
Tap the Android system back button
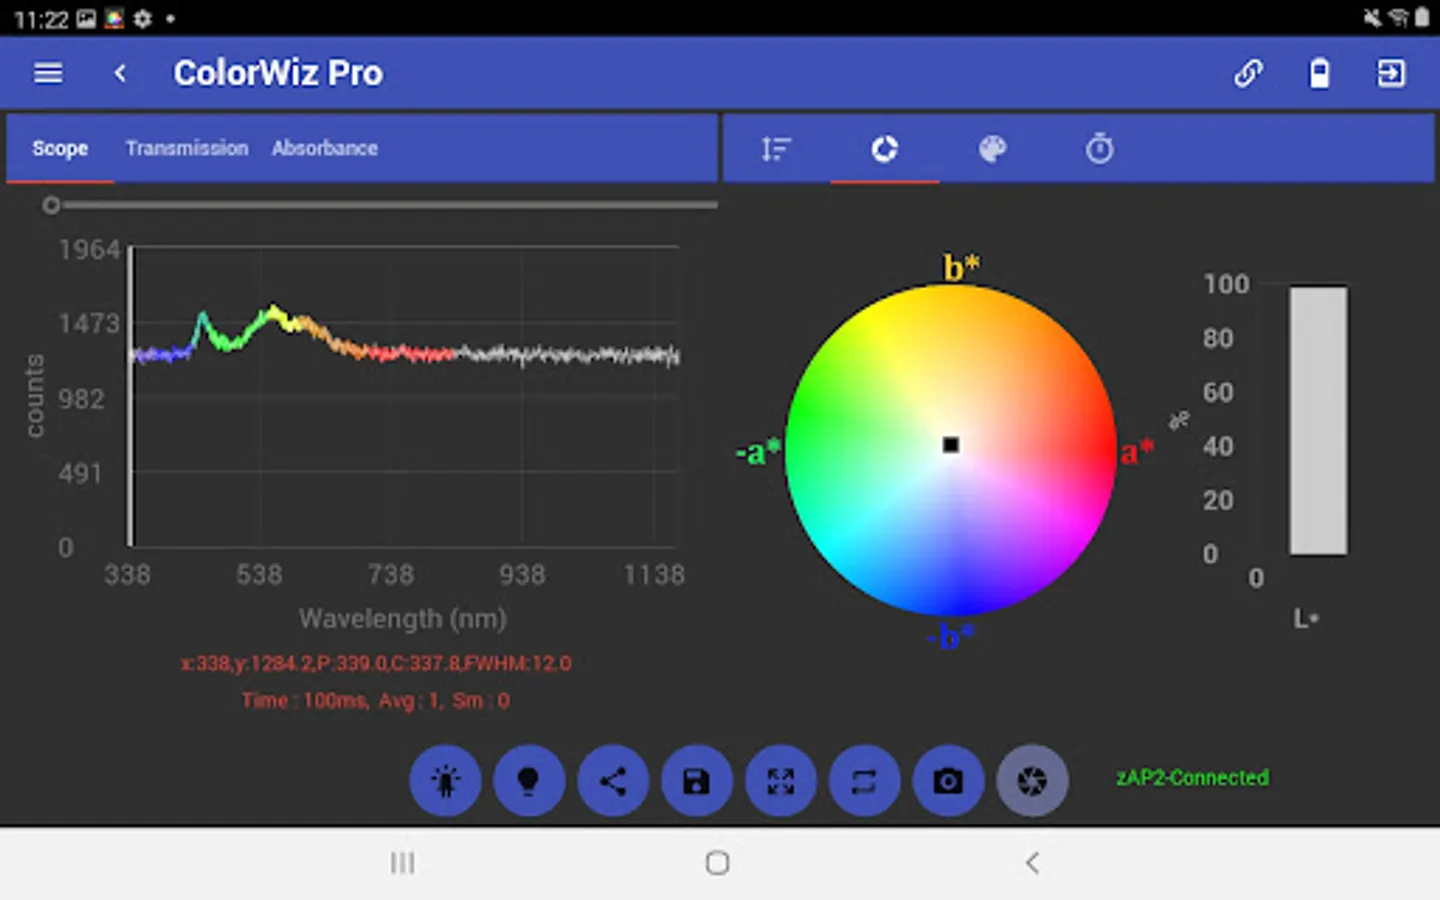pyautogui.click(x=1033, y=863)
